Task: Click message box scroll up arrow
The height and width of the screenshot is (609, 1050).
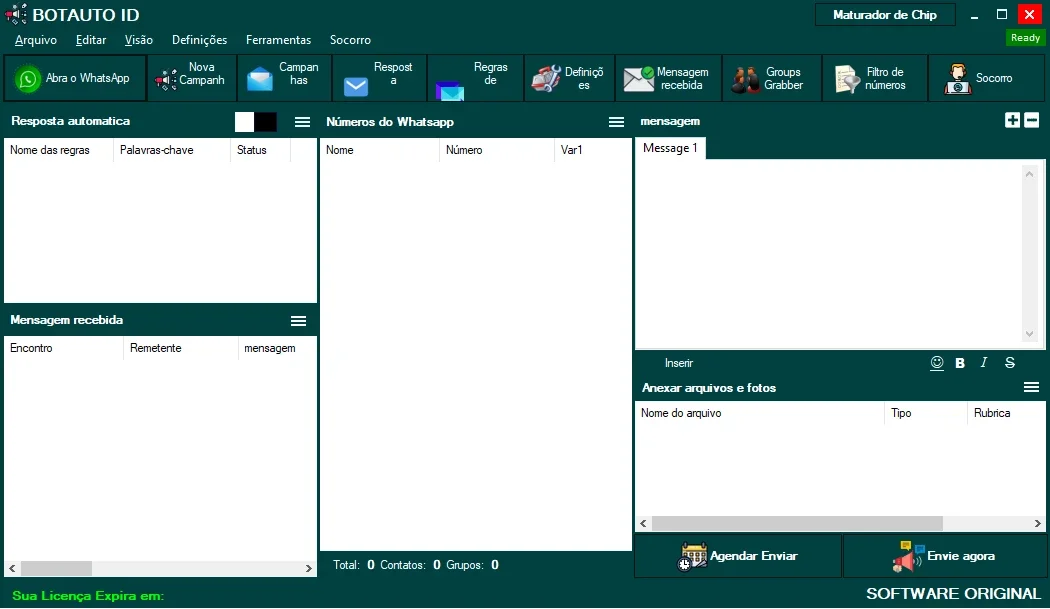Action: coord(1029,174)
